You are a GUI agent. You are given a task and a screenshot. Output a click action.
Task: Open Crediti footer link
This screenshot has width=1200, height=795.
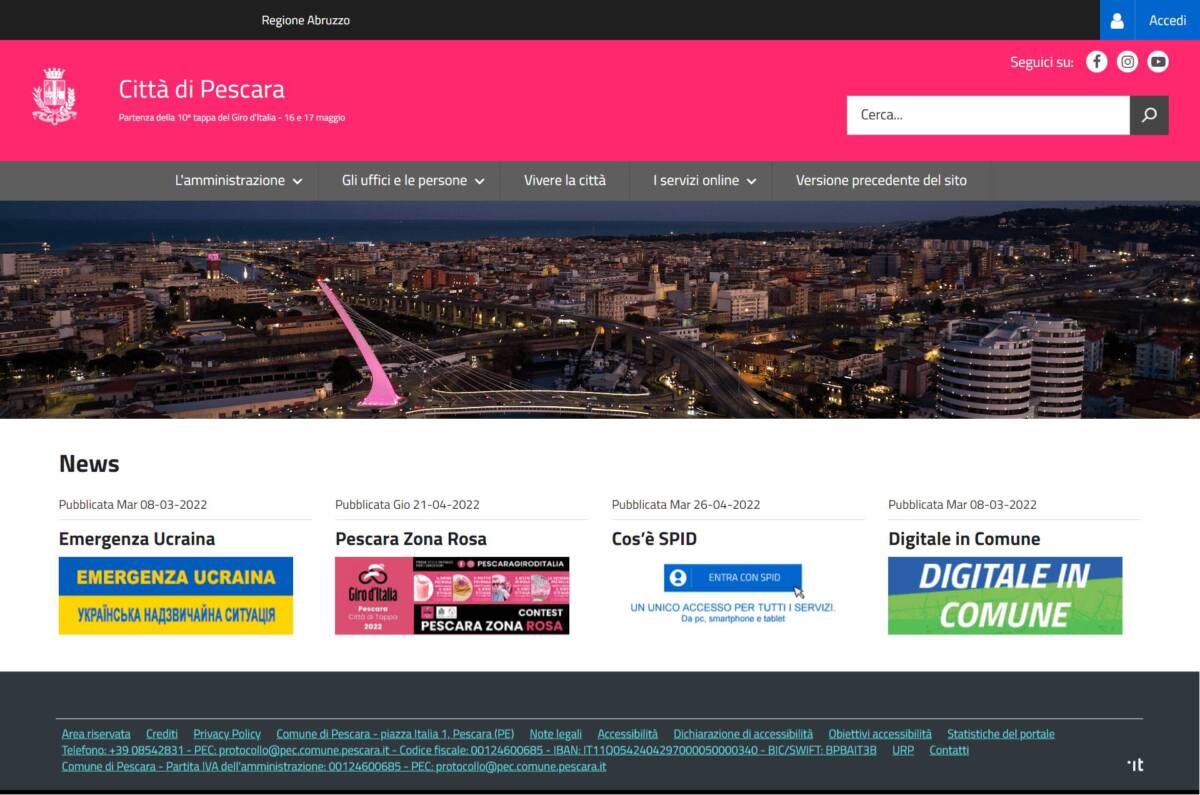coord(162,734)
